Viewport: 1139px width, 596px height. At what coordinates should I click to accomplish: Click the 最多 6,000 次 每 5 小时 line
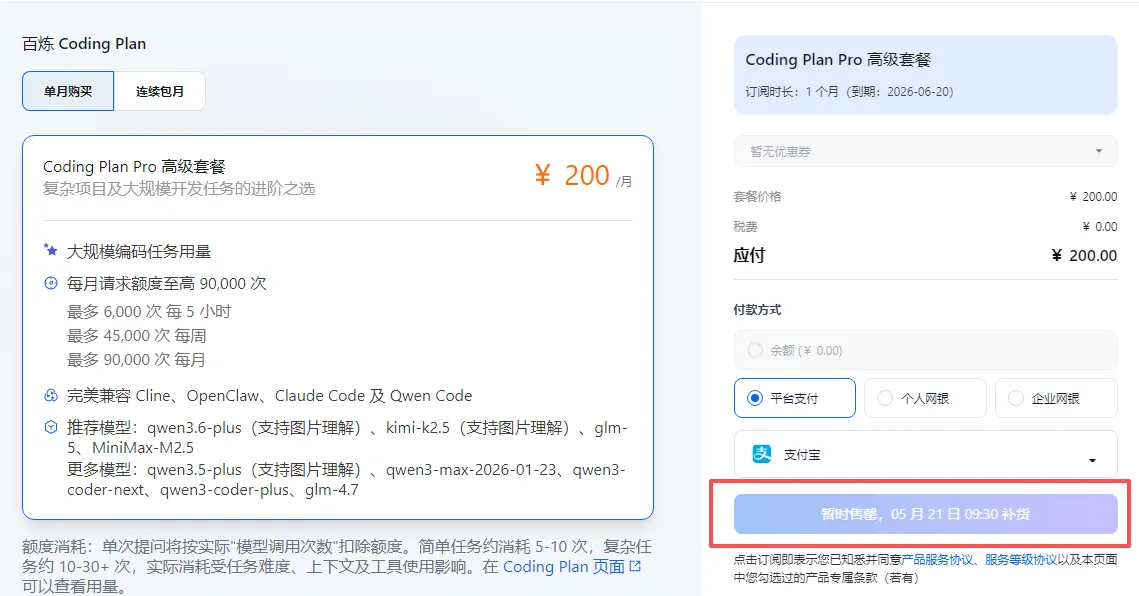[x=149, y=312]
